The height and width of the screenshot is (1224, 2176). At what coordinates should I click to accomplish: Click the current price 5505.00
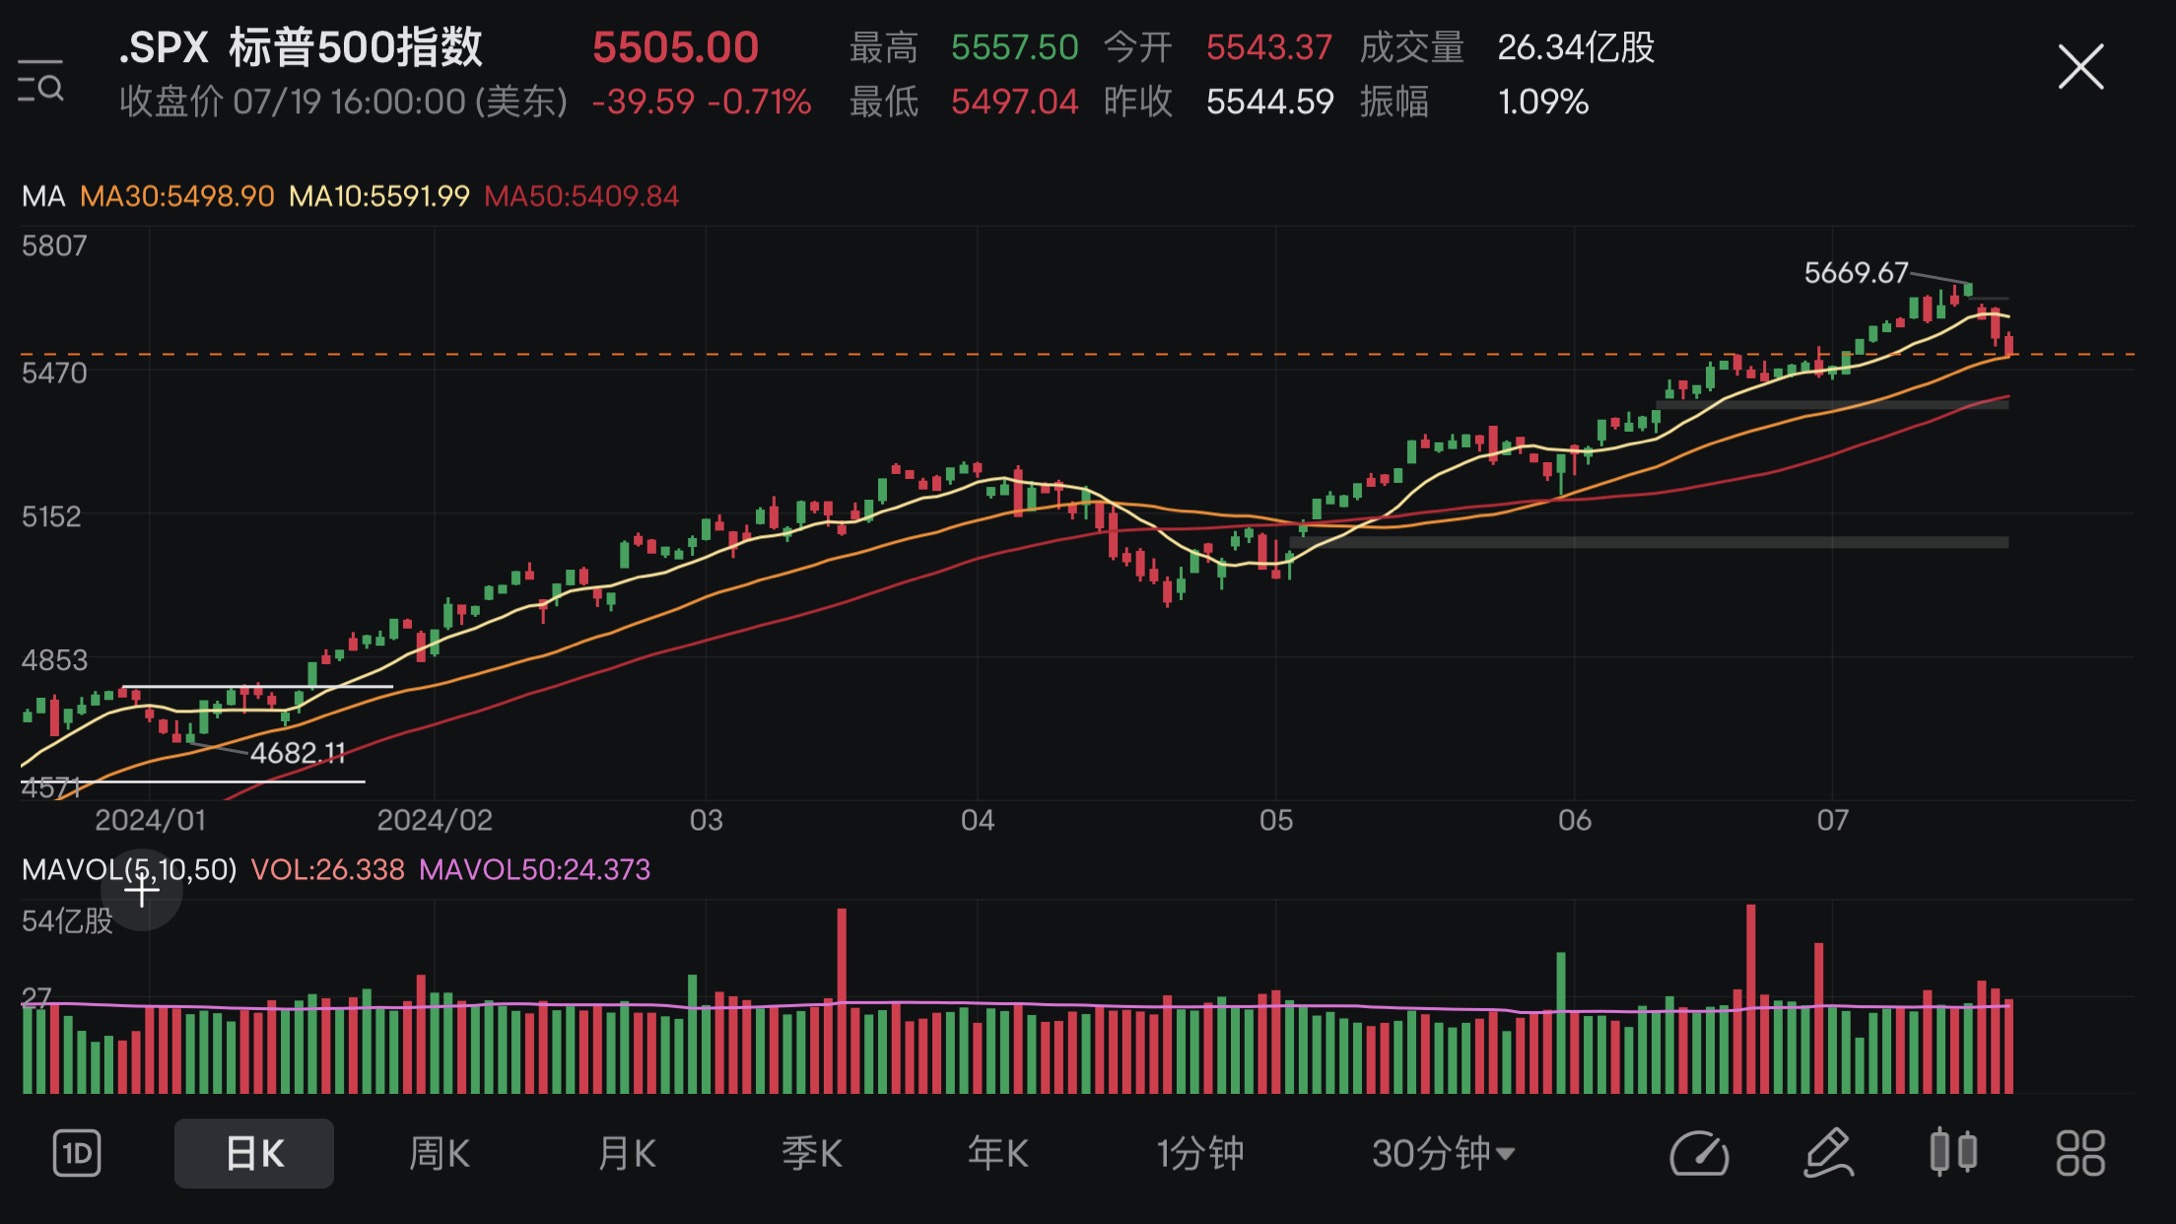pos(676,47)
